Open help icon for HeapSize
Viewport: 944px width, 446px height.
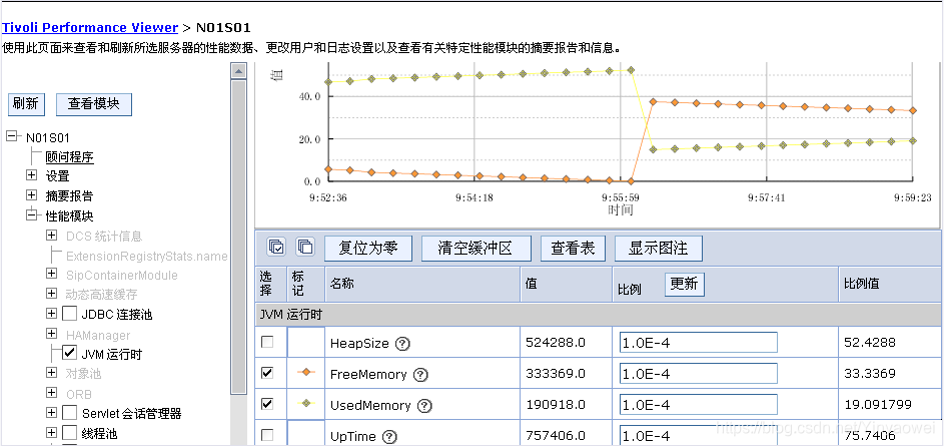(x=403, y=344)
